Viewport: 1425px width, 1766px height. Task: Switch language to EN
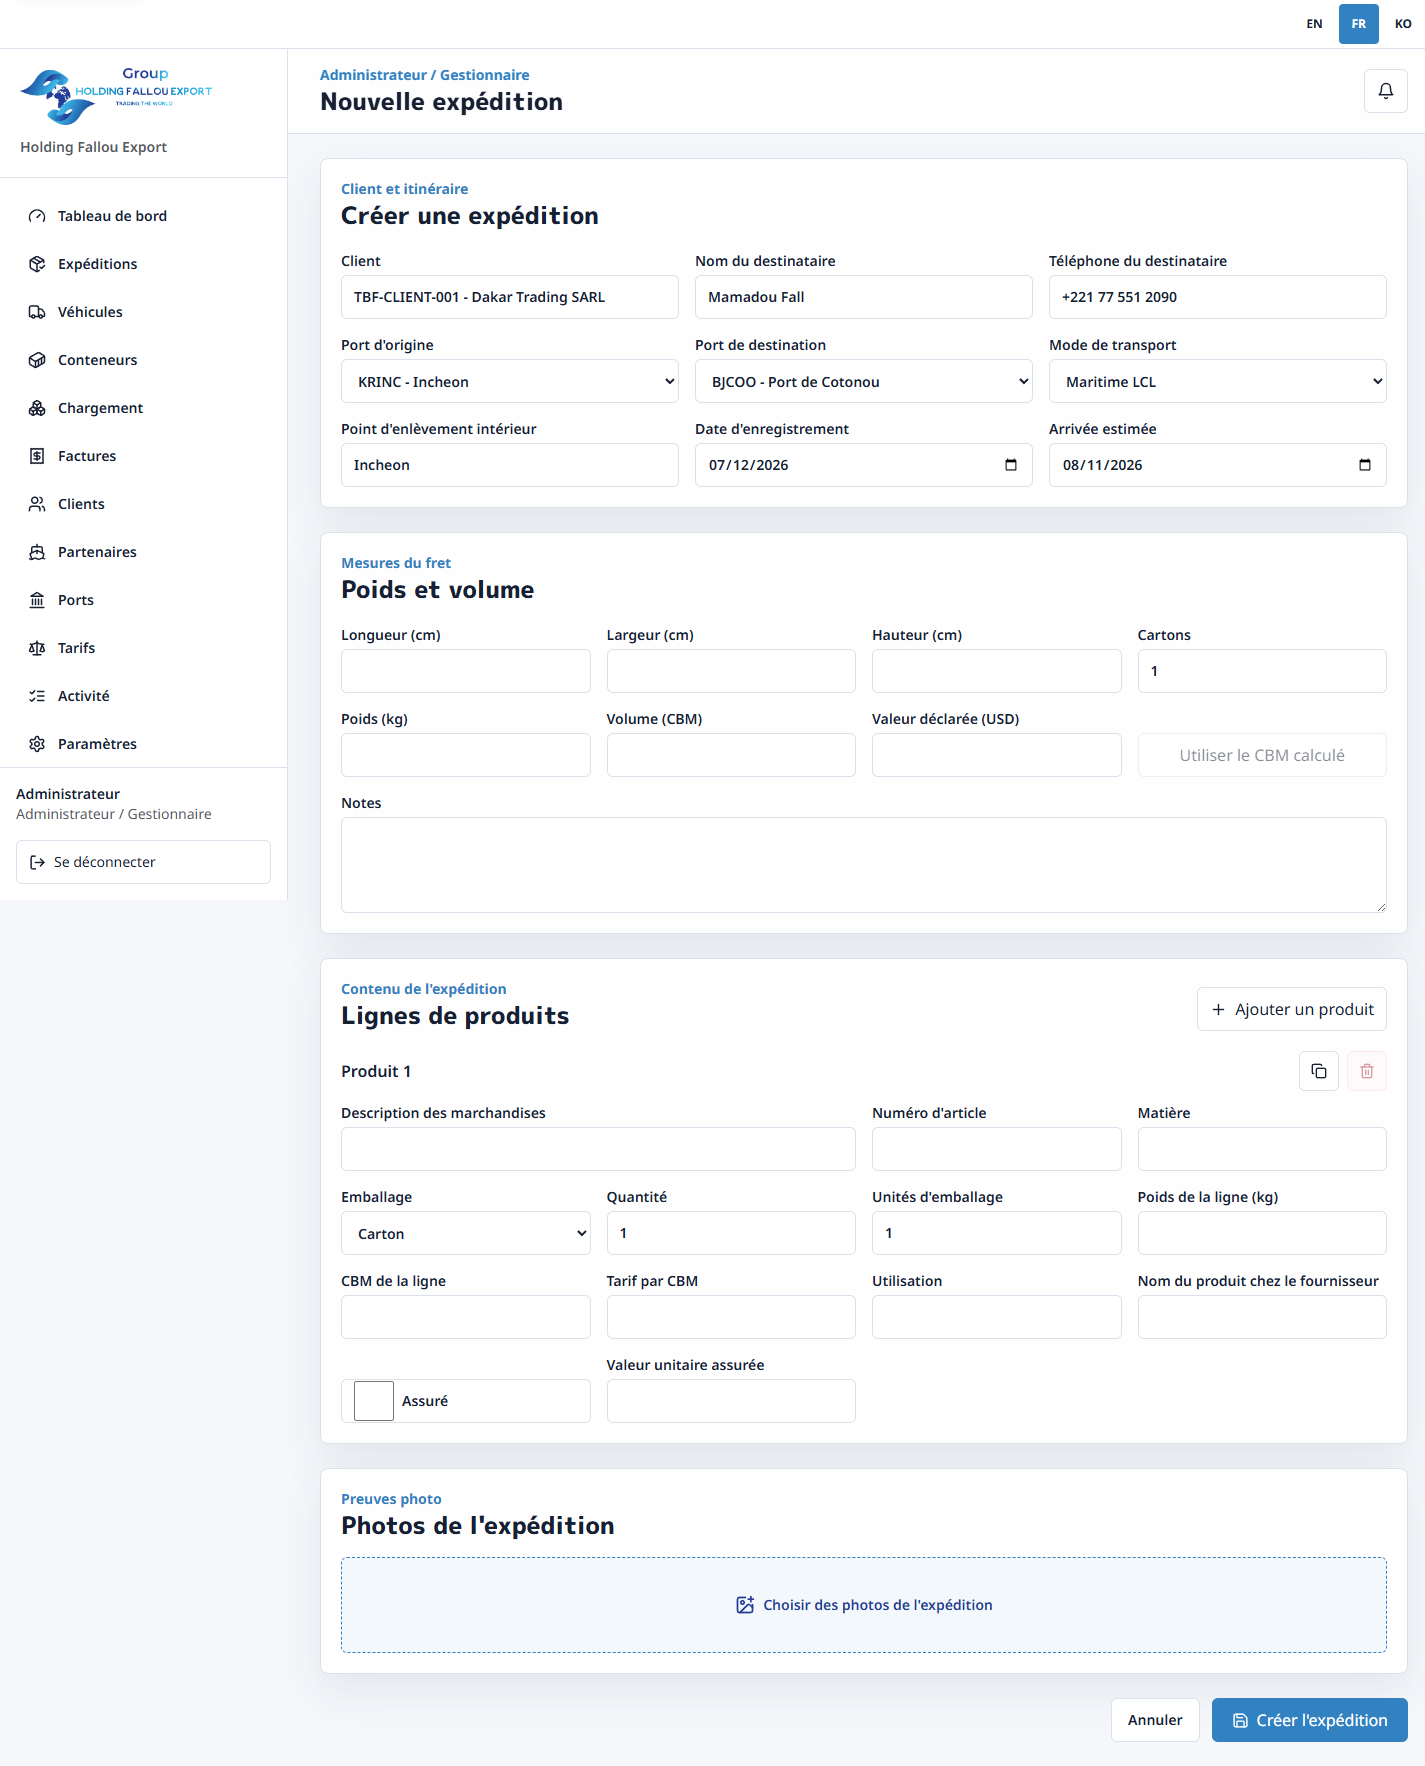(1314, 24)
